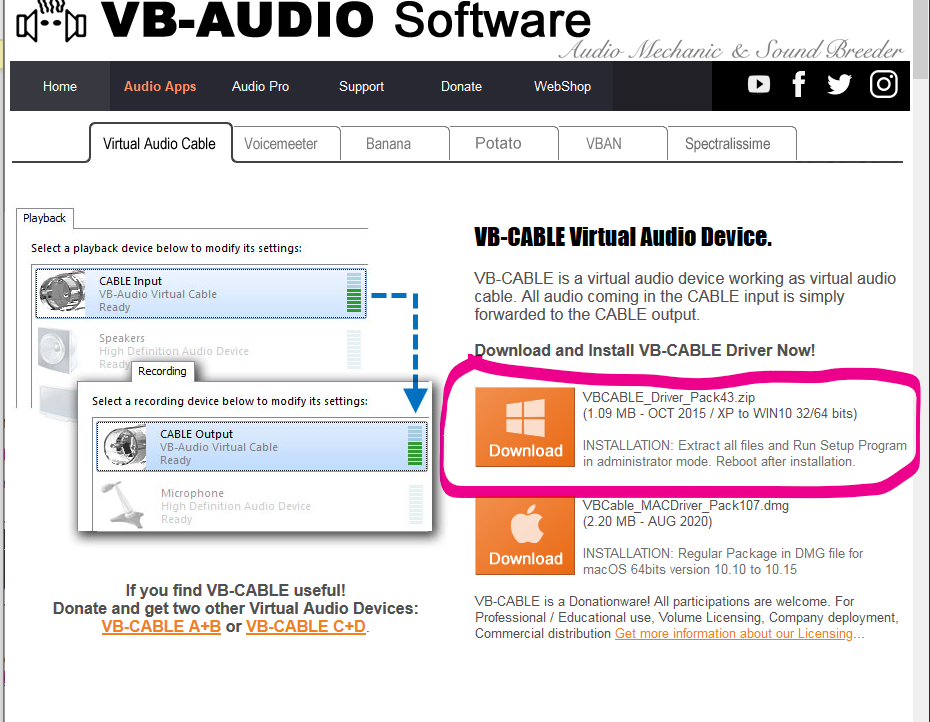930x722 pixels.
Task: Click the VBCable_MACDriver_Pack107.dmg file name text
Action: point(686,505)
